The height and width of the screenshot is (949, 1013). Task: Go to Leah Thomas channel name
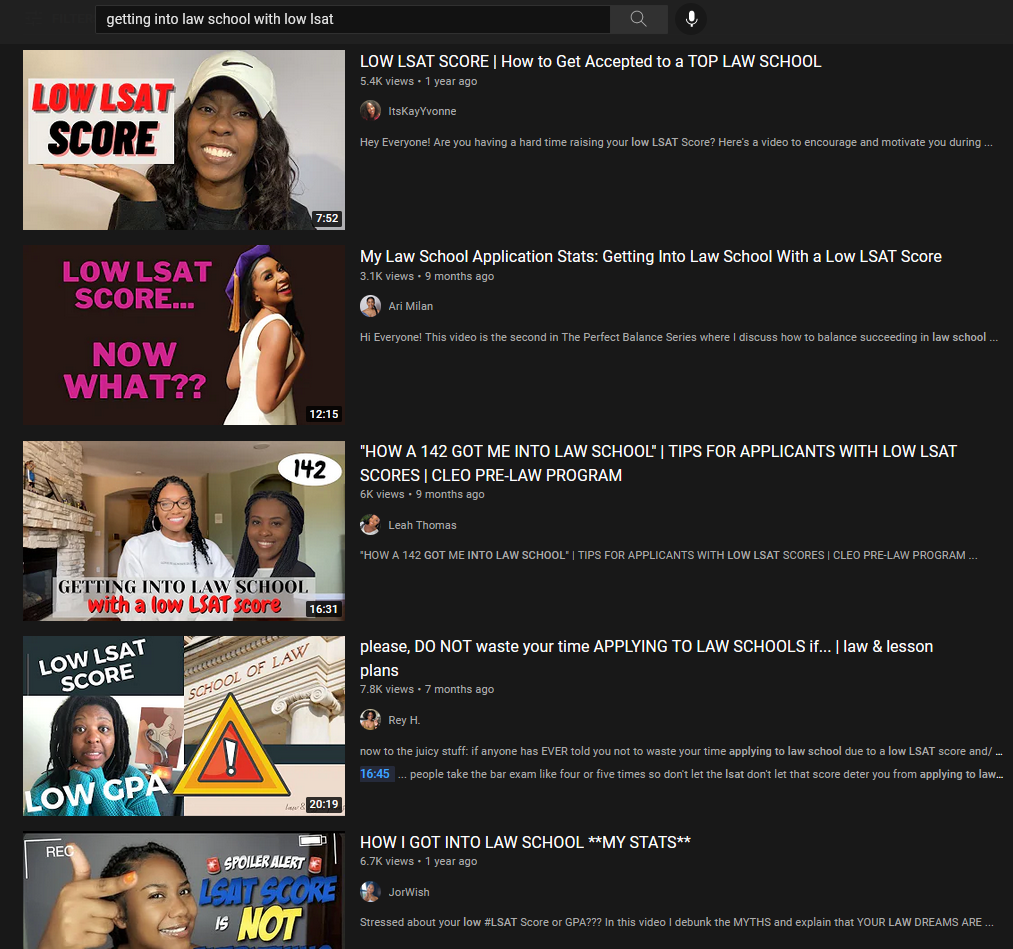pyautogui.click(x=422, y=525)
